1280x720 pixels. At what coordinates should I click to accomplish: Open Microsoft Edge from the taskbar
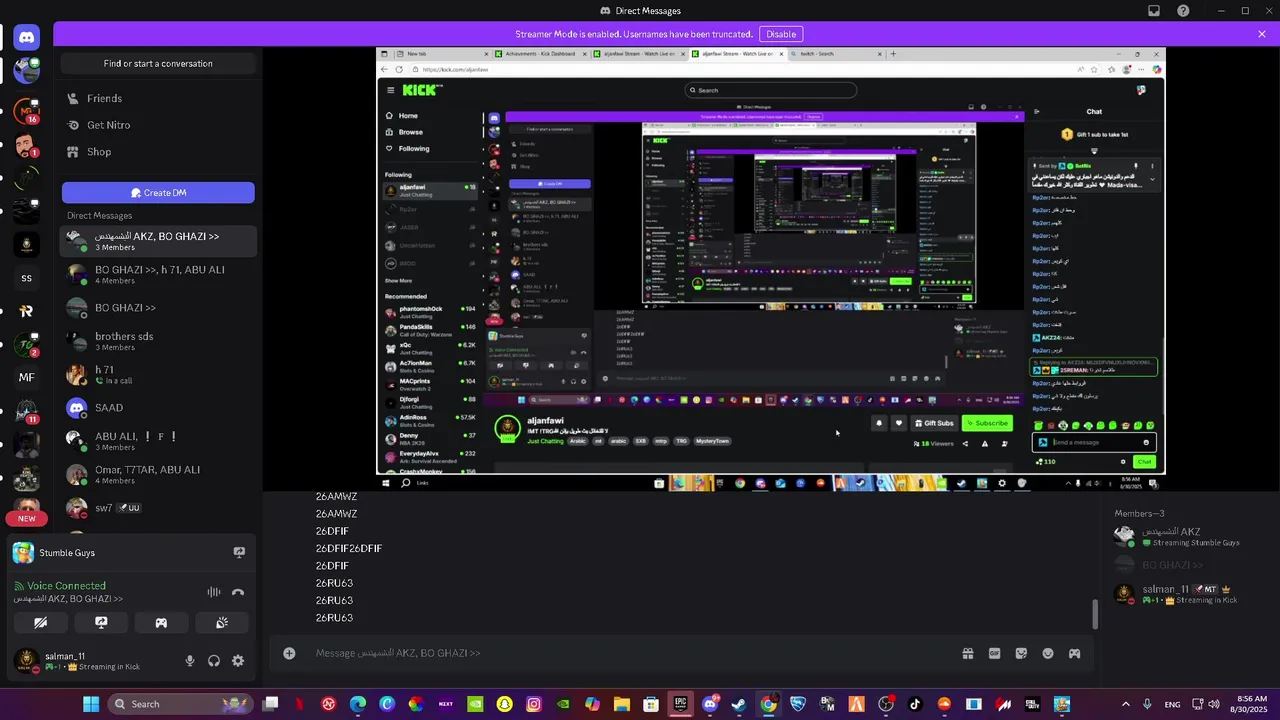pyautogui.click(x=357, y=704)
